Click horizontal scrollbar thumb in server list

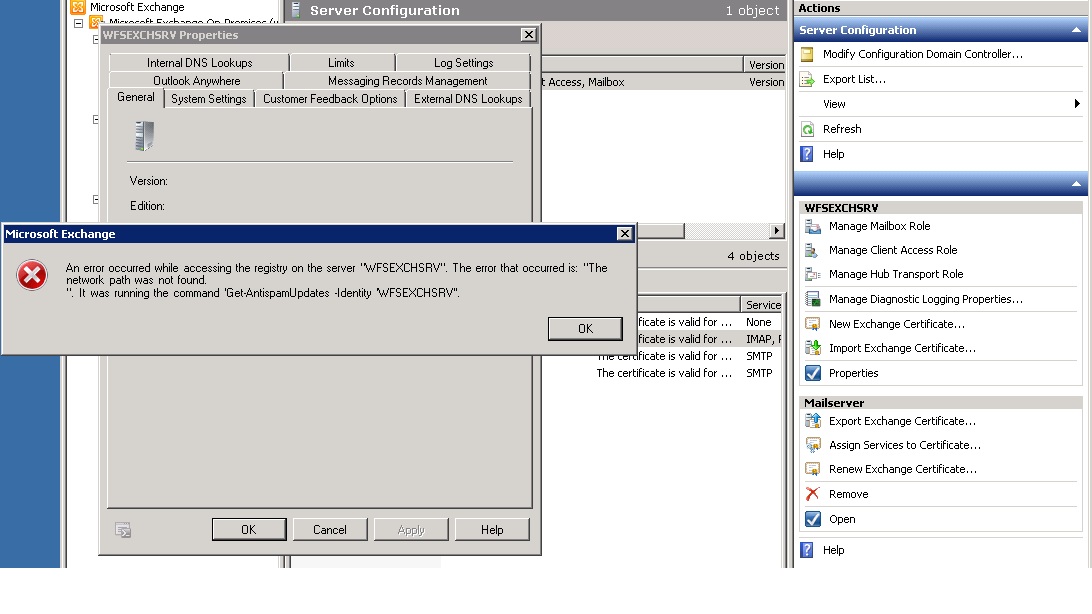point(661,231)
